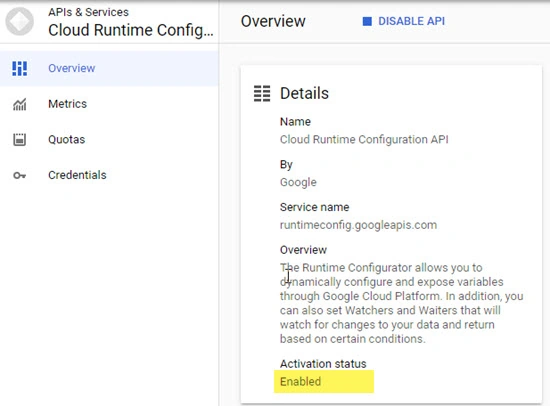Click the 'Enabled' activation status value

(301, 382)
